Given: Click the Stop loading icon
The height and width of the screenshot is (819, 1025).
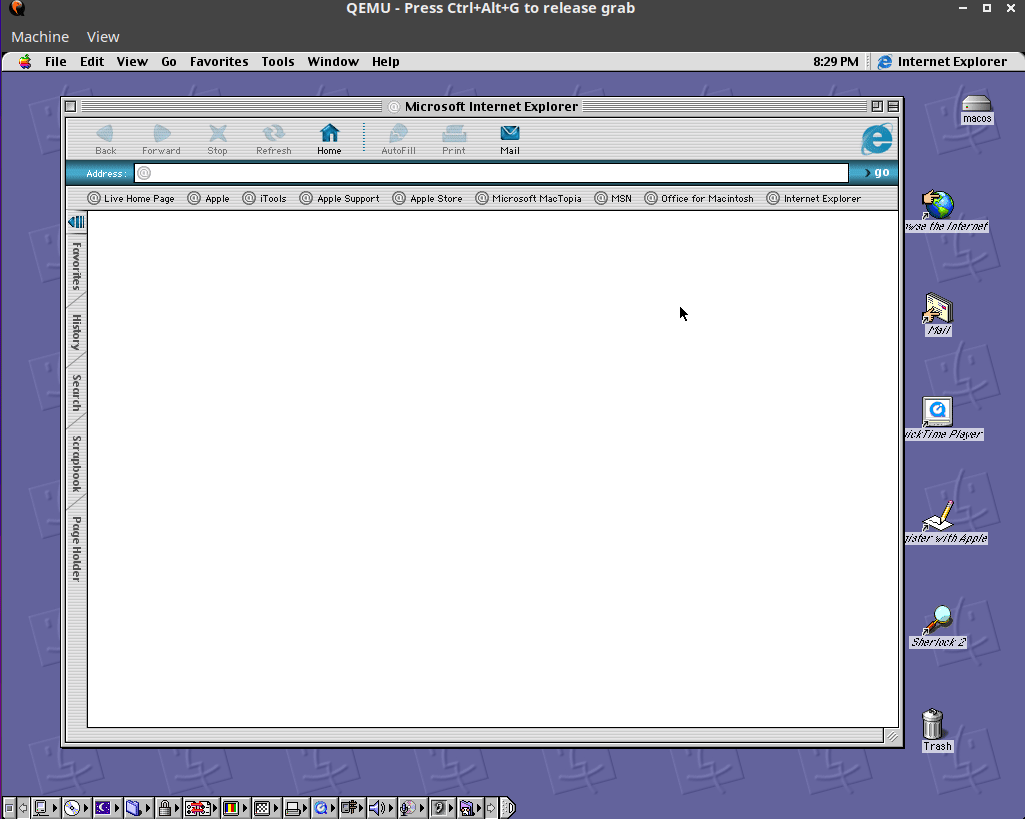Looking at the screenshot, I should coord(218,140).
